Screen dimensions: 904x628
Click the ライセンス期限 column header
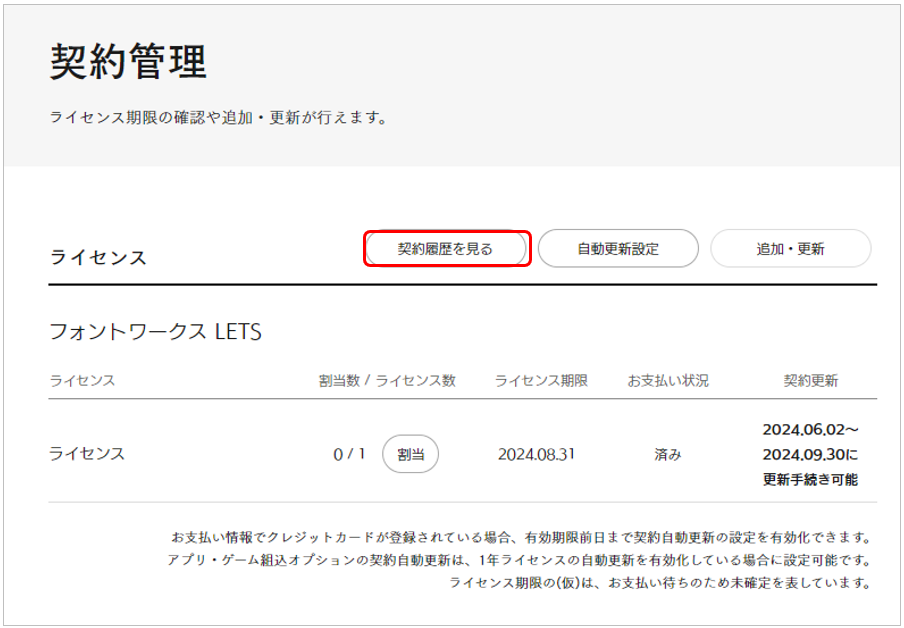541,381
